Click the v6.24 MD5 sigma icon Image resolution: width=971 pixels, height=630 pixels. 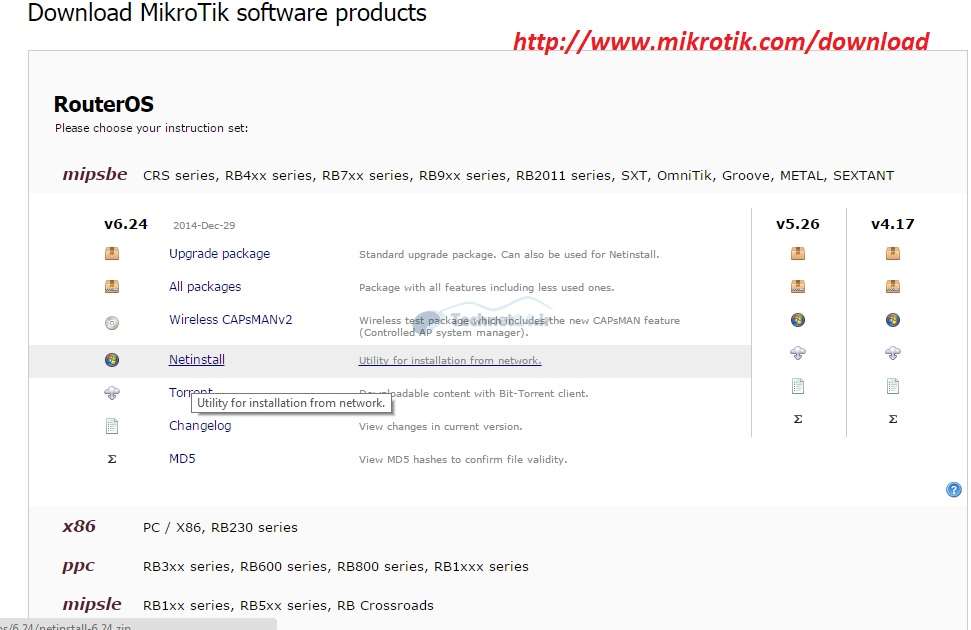112,459
